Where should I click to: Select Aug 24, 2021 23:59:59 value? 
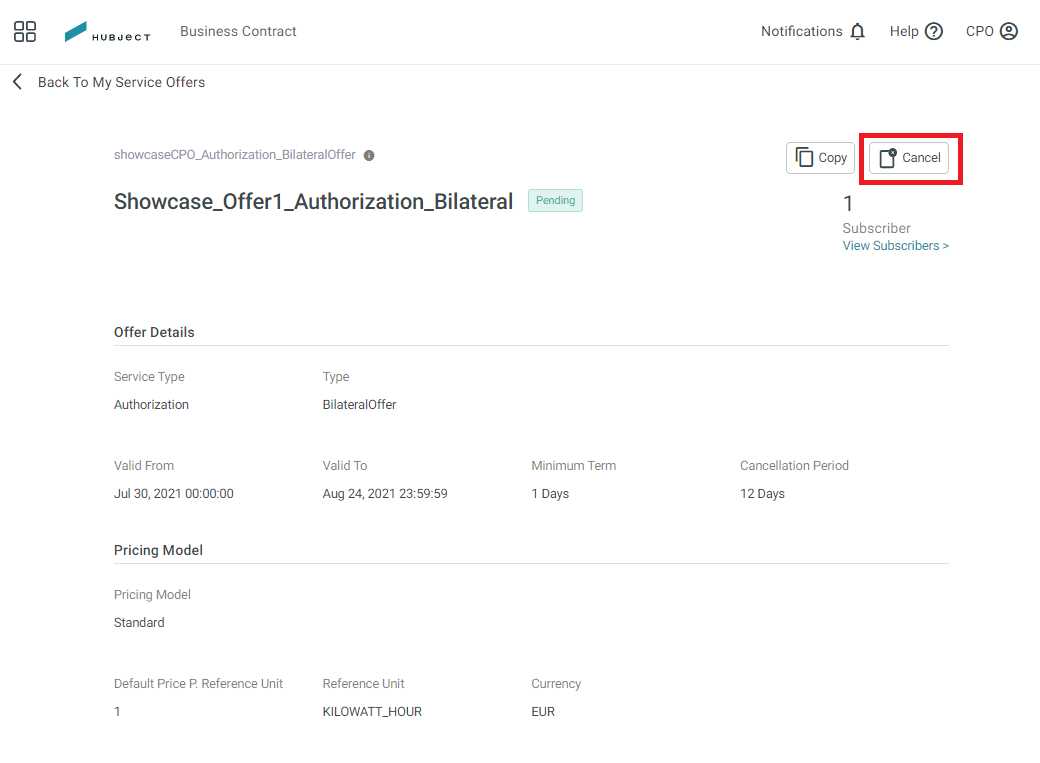385,494
